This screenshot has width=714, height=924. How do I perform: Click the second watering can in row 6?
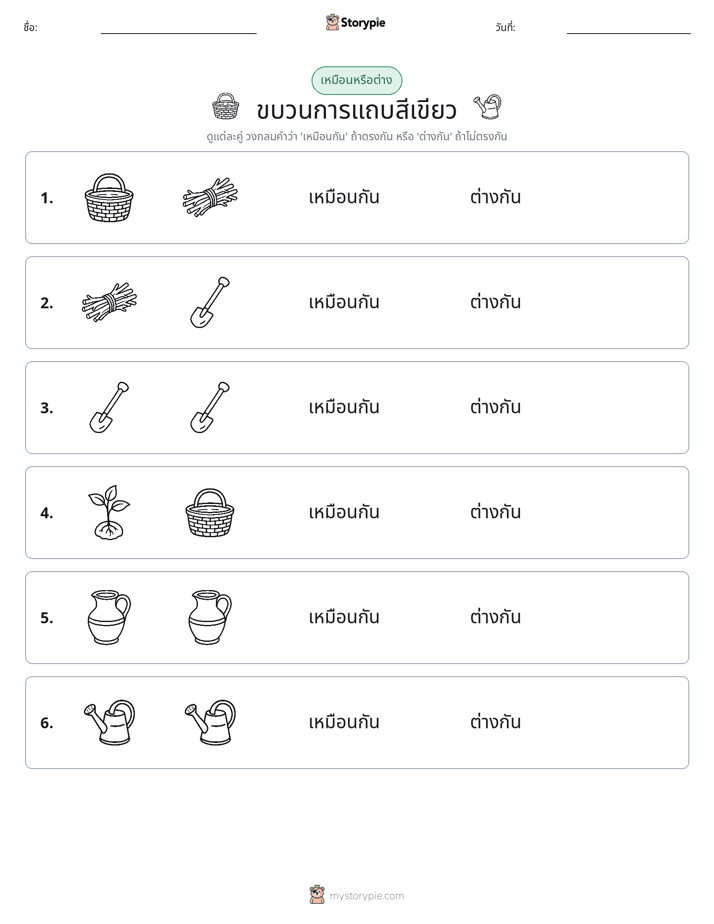coord(210,722)
